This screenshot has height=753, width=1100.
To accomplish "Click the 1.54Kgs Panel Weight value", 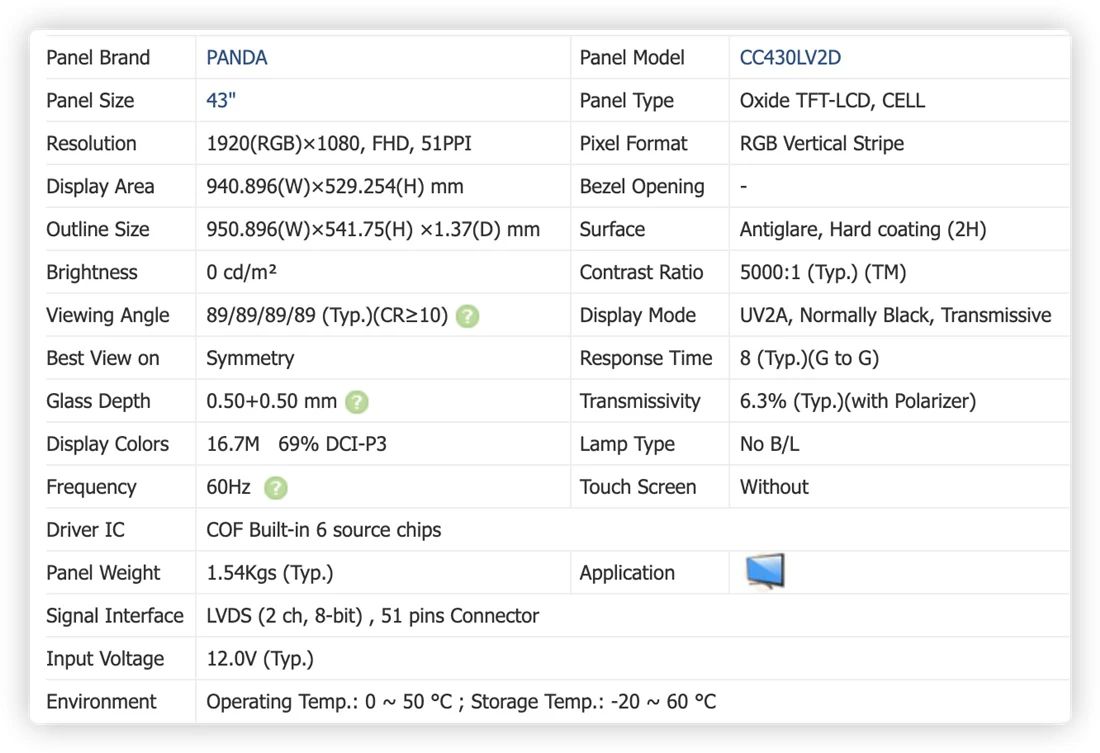I will [x=269, y=573].
